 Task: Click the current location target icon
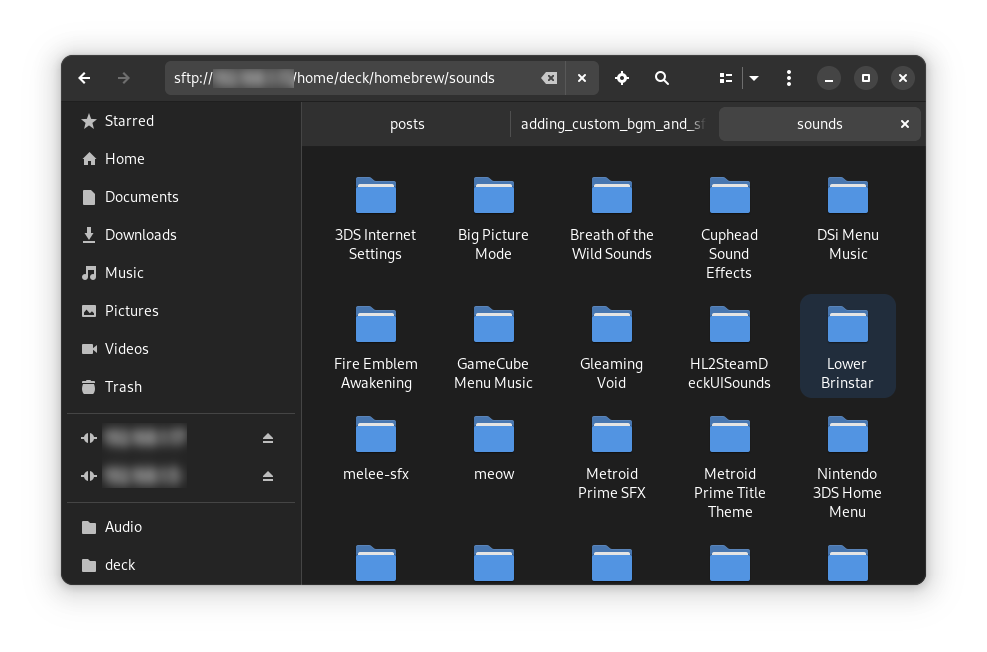click(622, 78)
